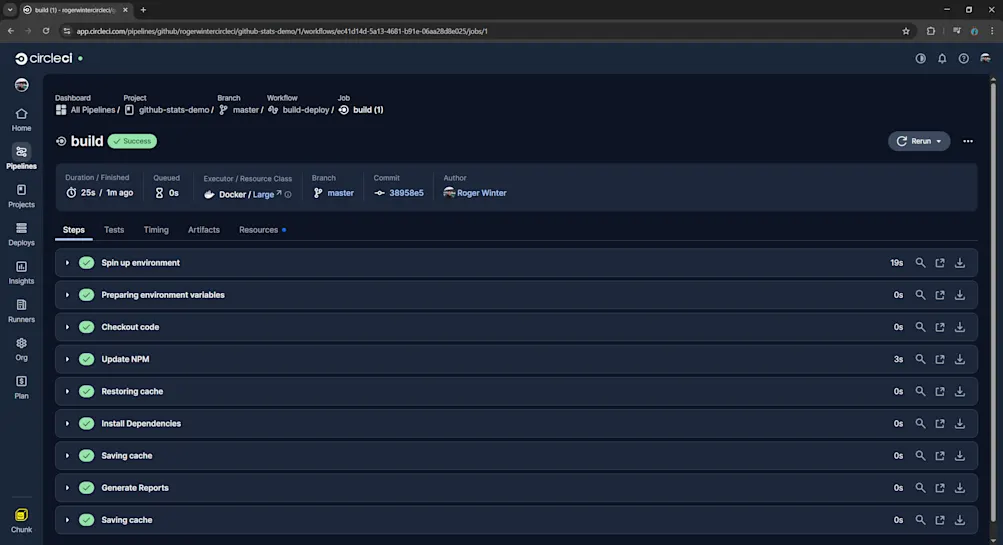Search output of Spin up environment step
Image resolution: width=1003 pixels, height=545 pixels.
[920, 263]
